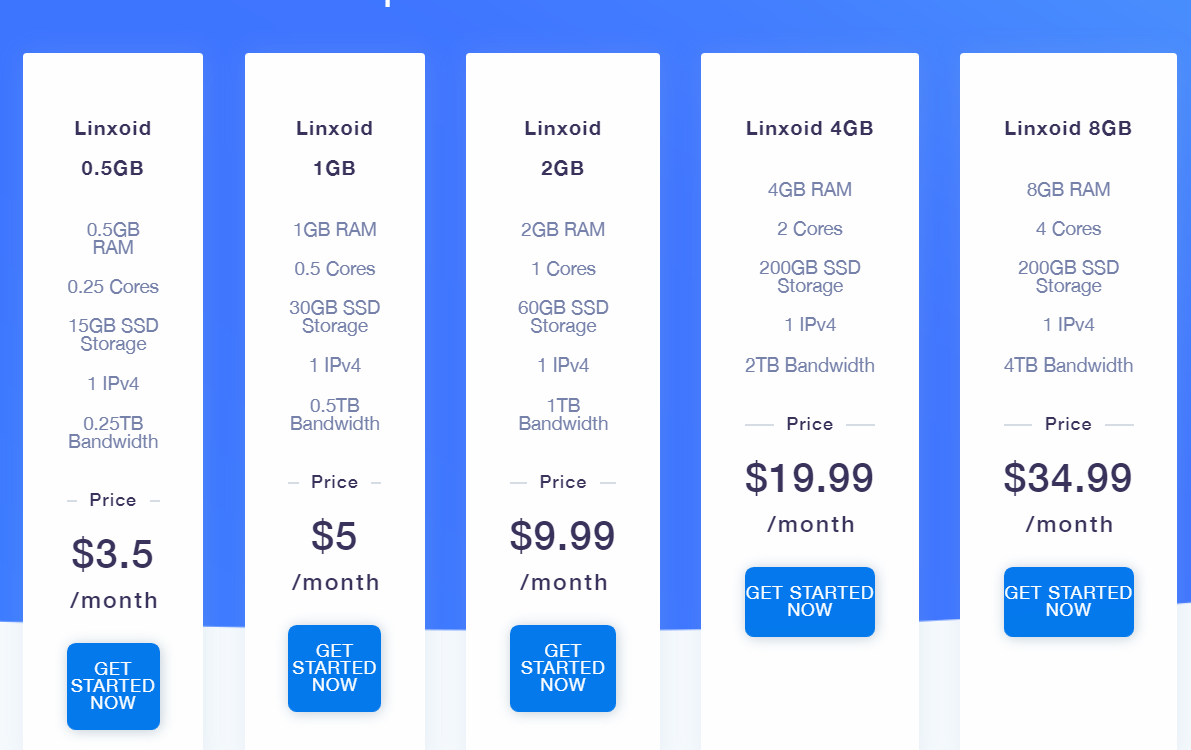Click the $9.99 price label
The height and width of the screenshot is (750, 1191).
[562, 536]
